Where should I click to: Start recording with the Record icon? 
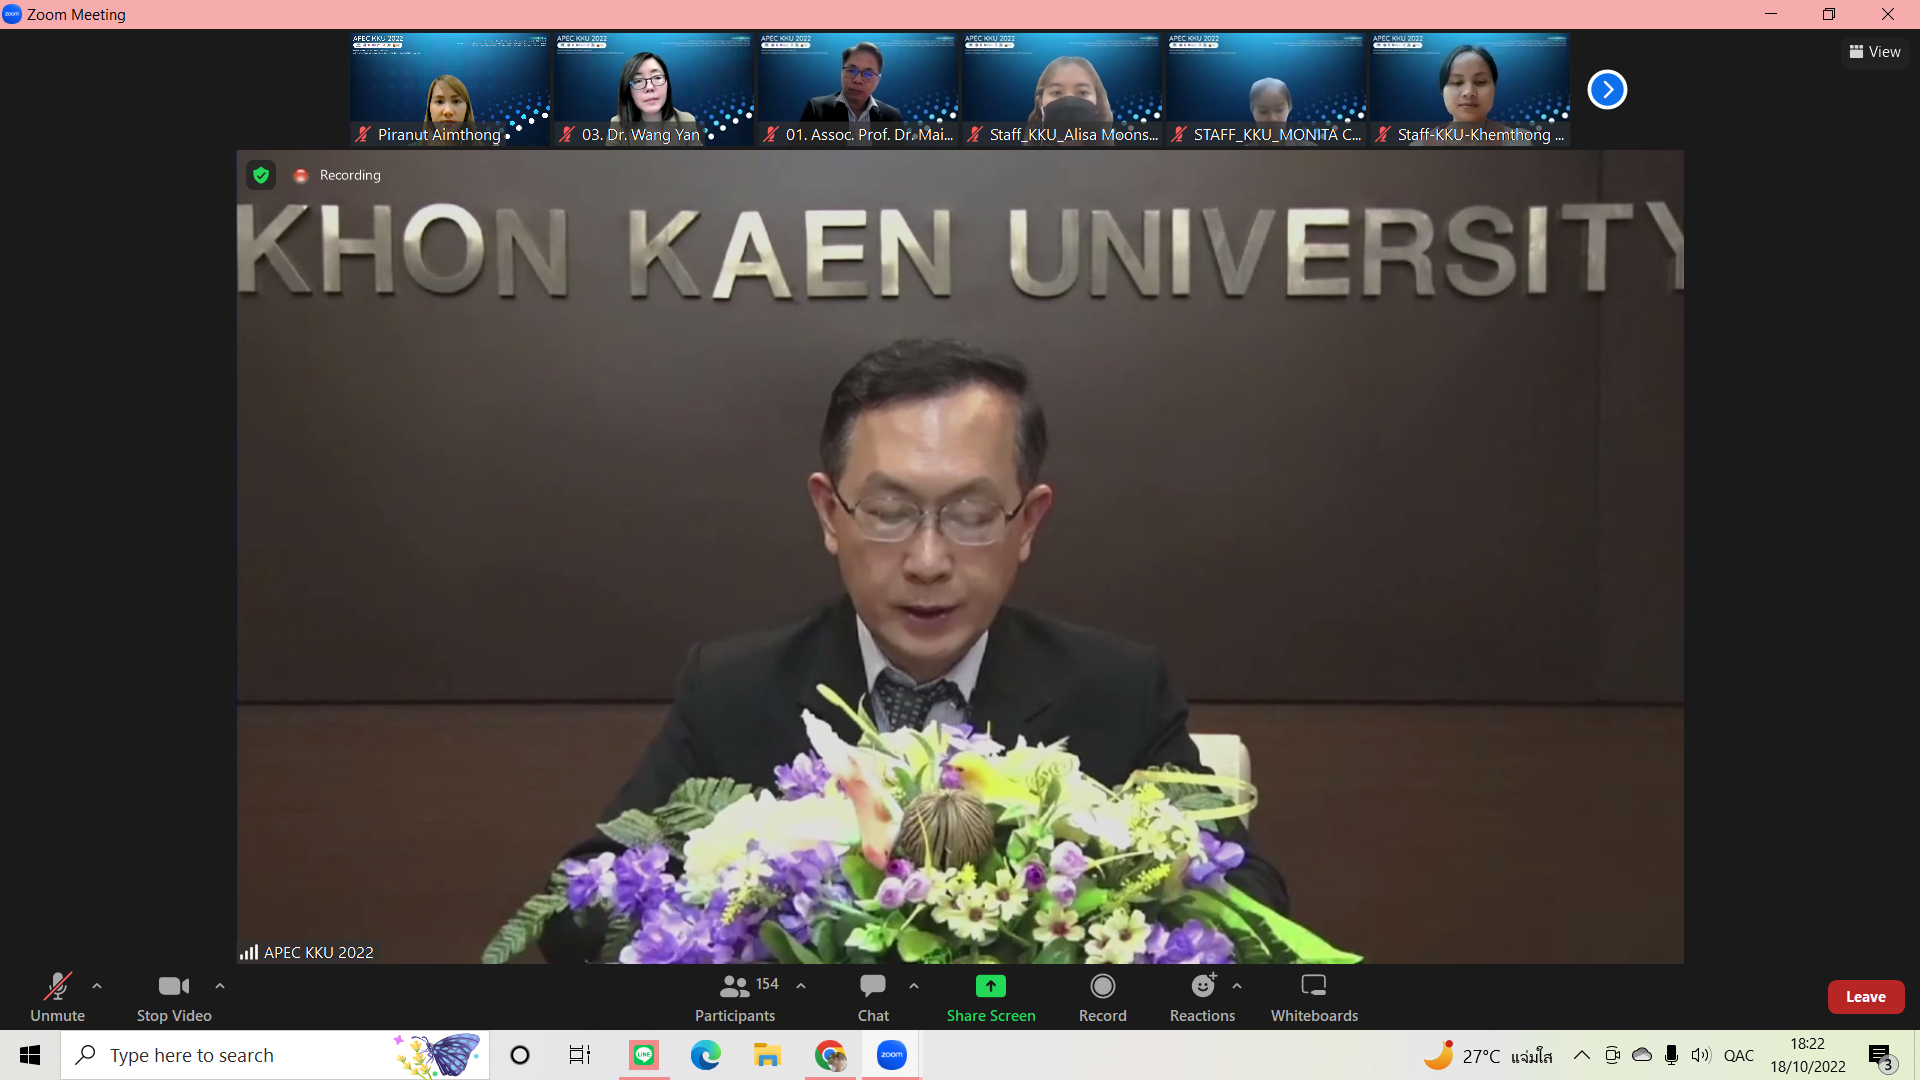(x=1102, y=986)
